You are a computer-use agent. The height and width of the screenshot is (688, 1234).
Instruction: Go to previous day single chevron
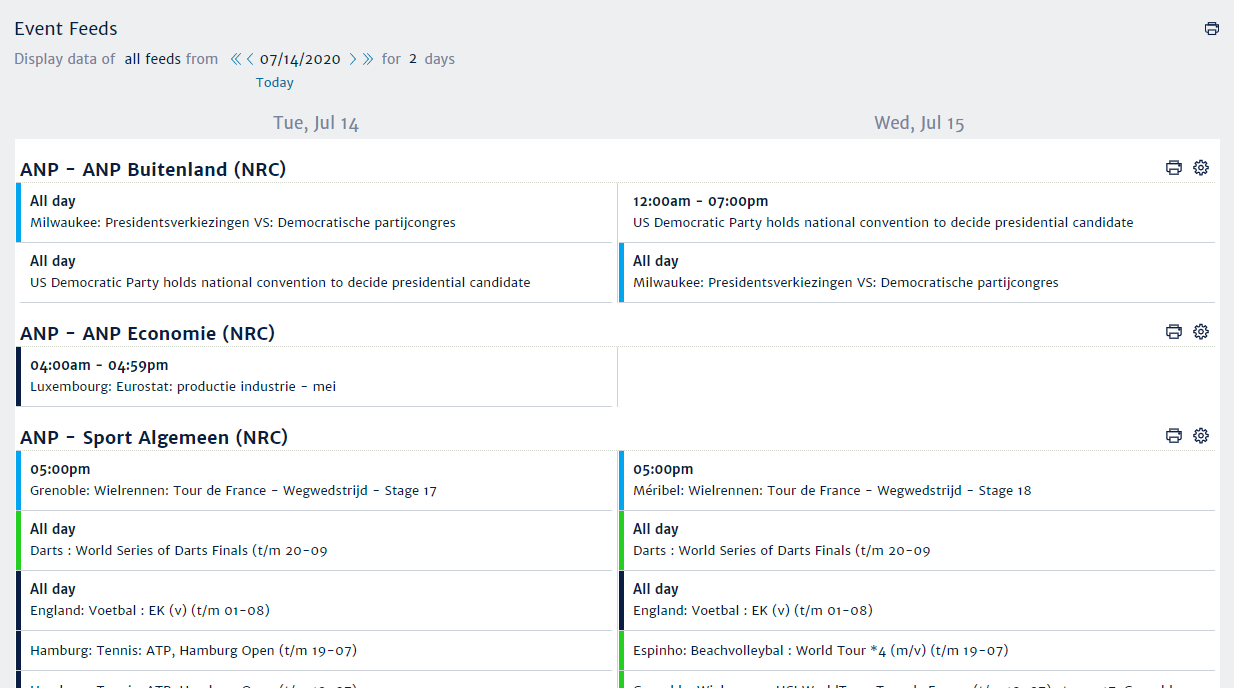pos(250,59)
